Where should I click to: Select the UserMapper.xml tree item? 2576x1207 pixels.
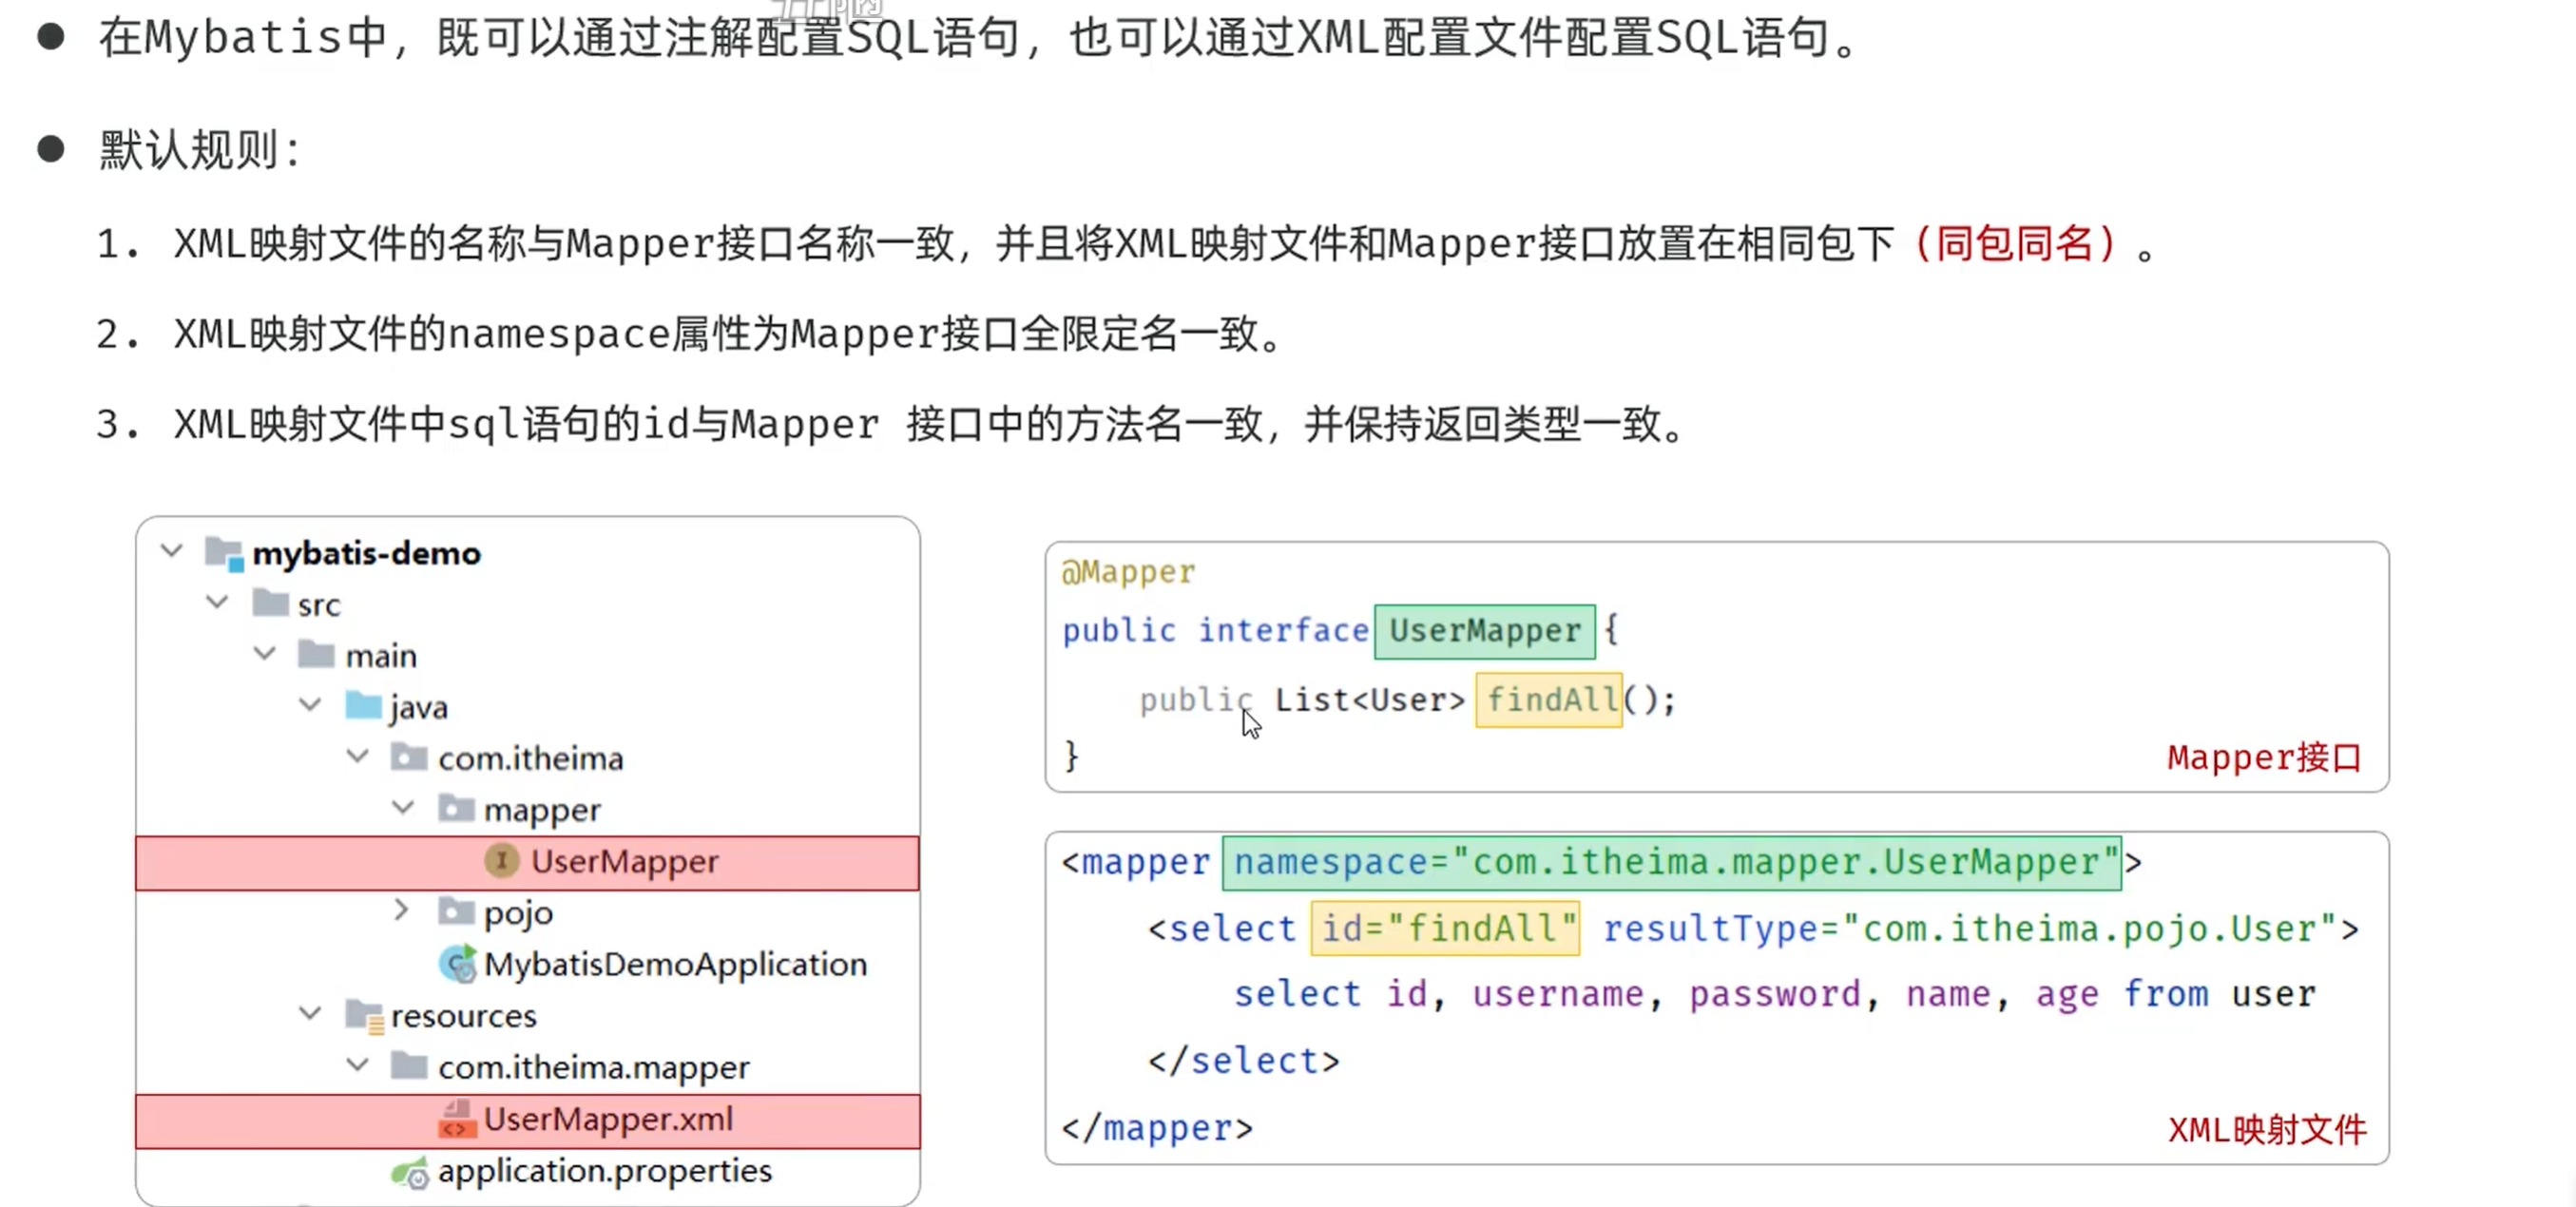528,1121
